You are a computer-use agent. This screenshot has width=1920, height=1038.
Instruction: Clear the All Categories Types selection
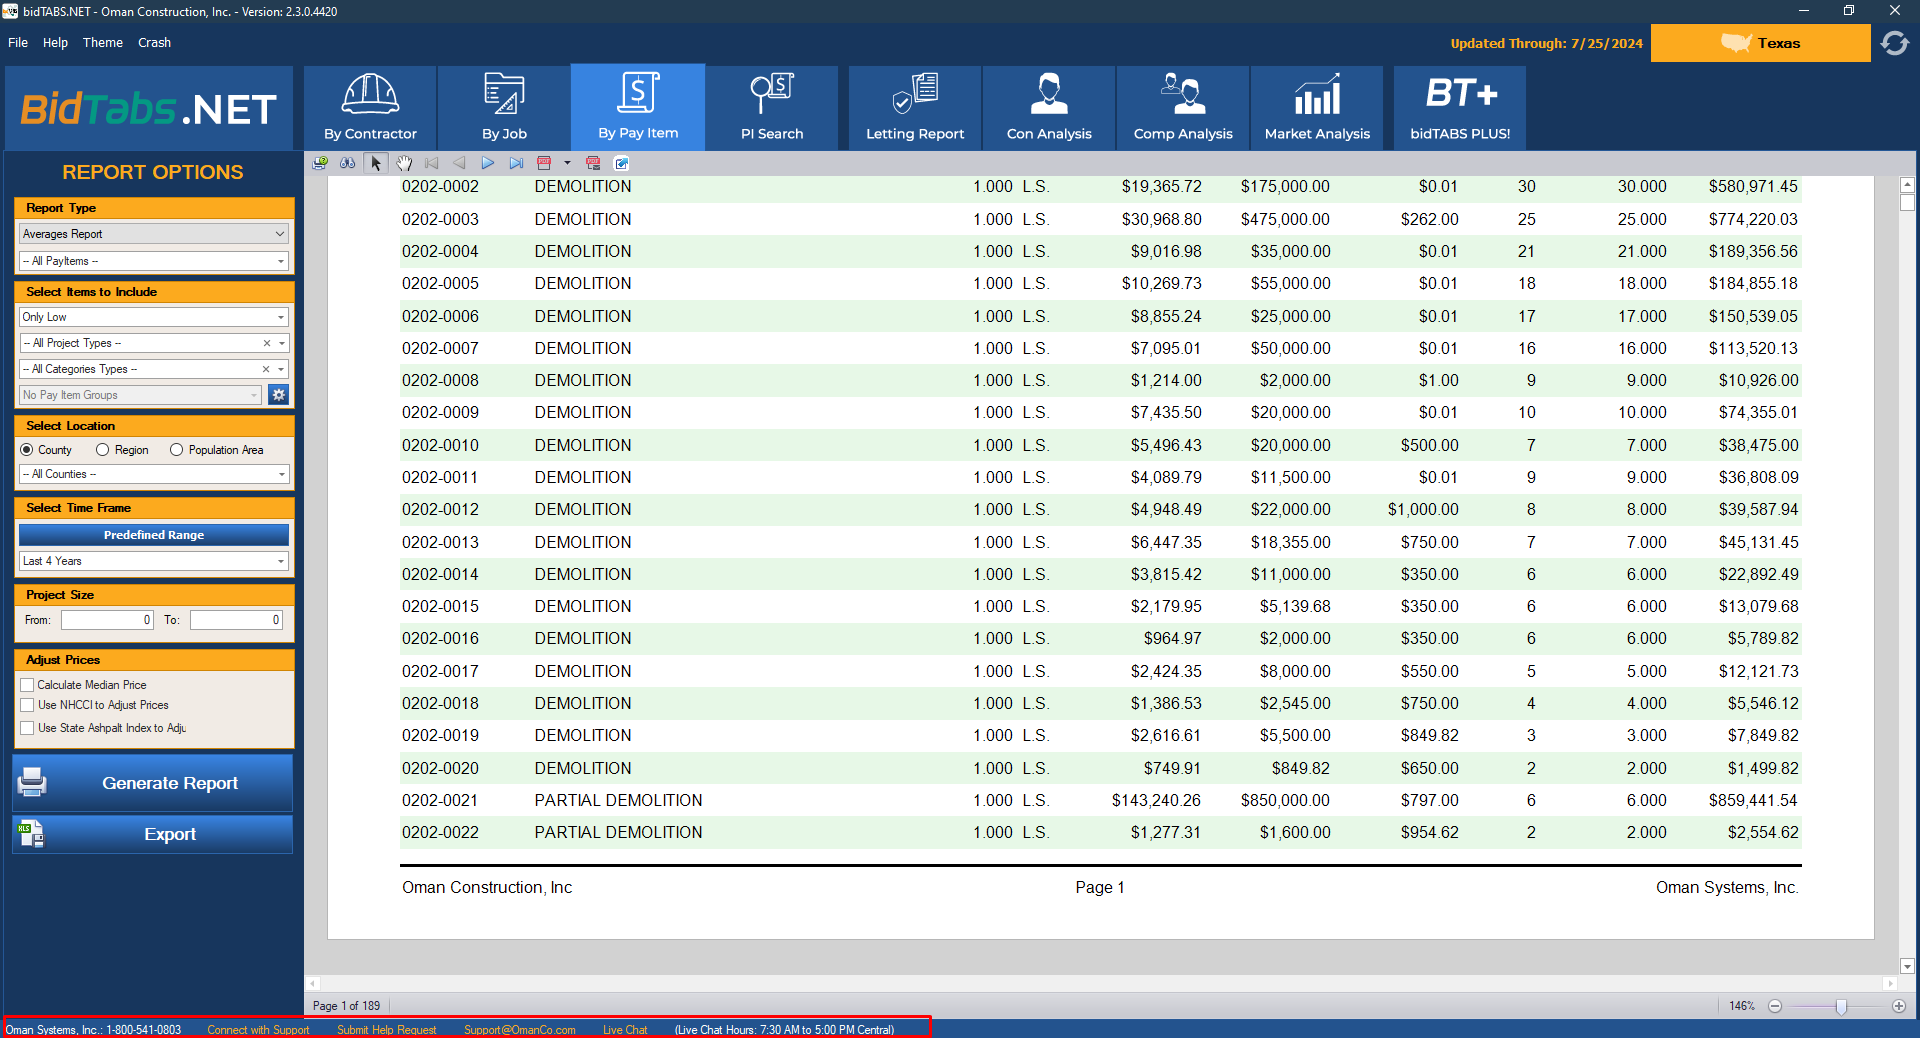pos(266,369)
